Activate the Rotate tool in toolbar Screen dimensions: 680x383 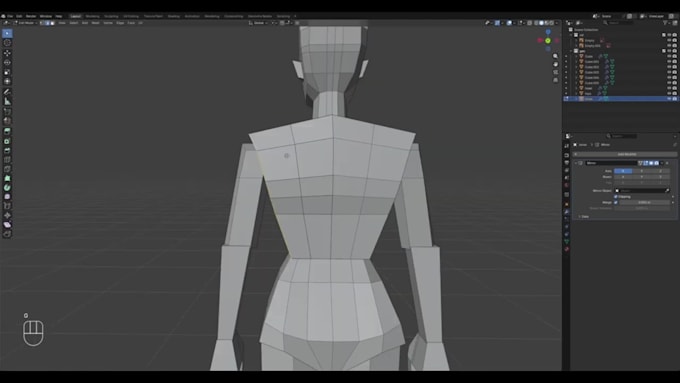(7, 62)
